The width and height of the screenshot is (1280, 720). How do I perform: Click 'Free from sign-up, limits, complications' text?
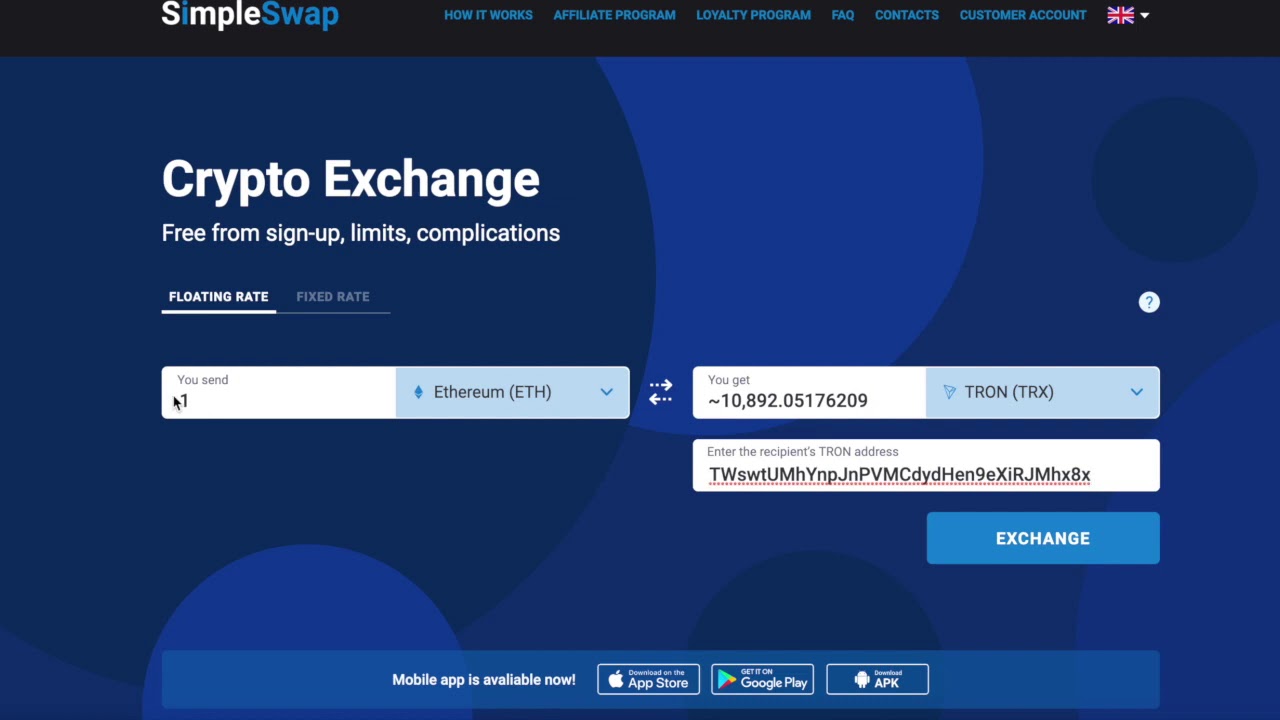(361, 233)
